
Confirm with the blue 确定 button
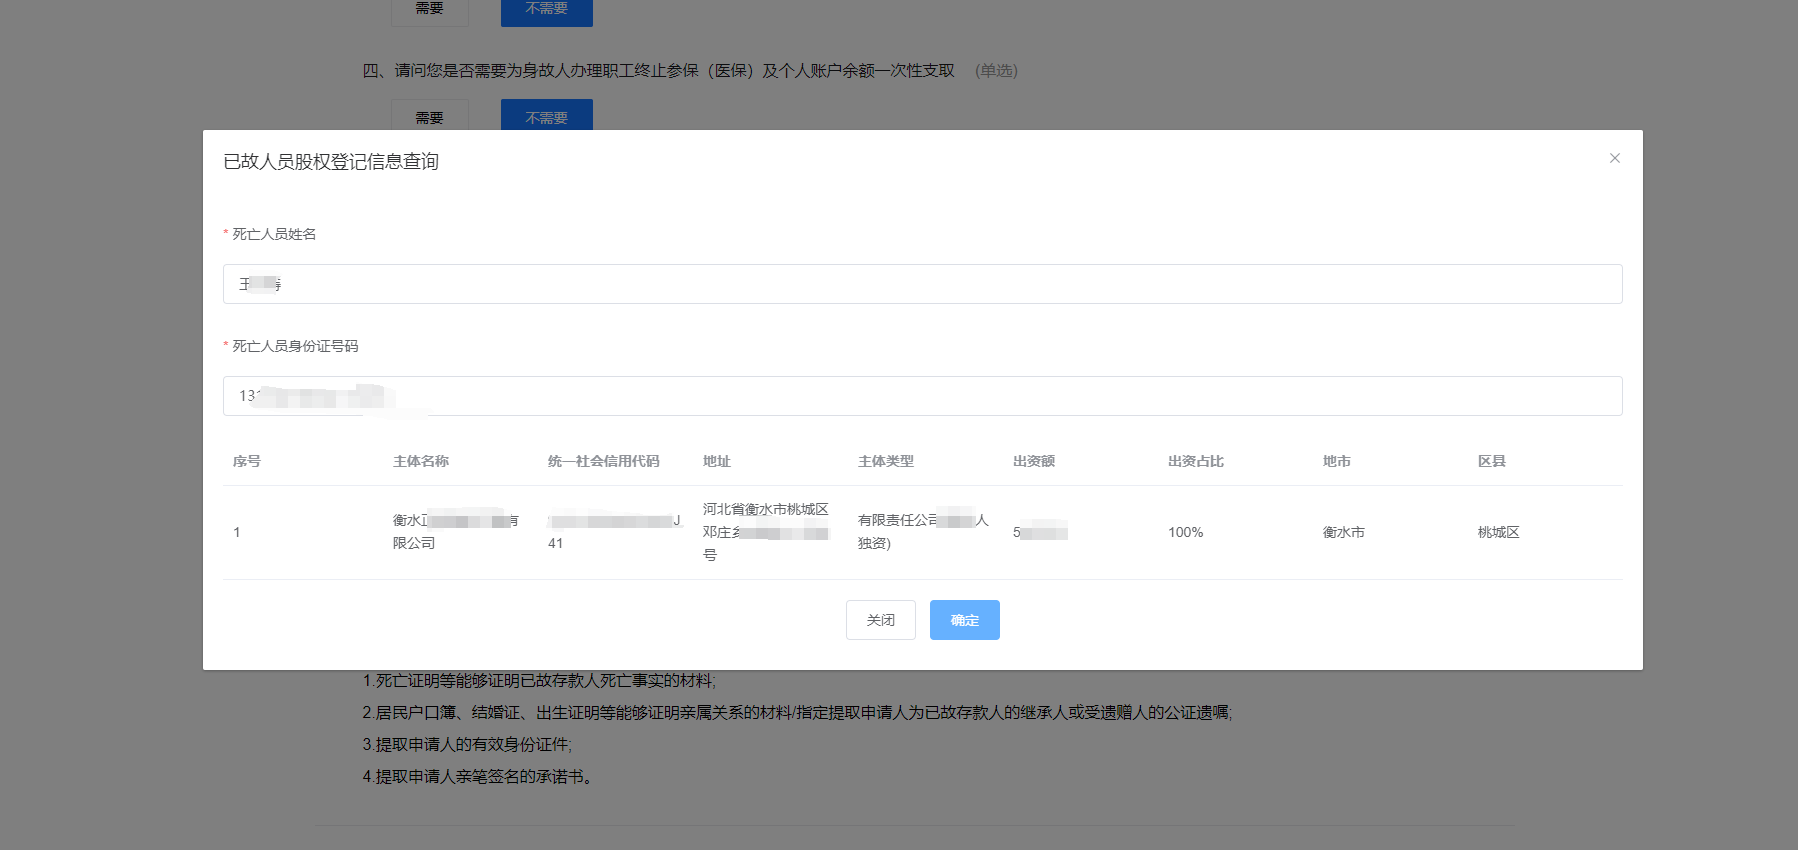[964, 620]
